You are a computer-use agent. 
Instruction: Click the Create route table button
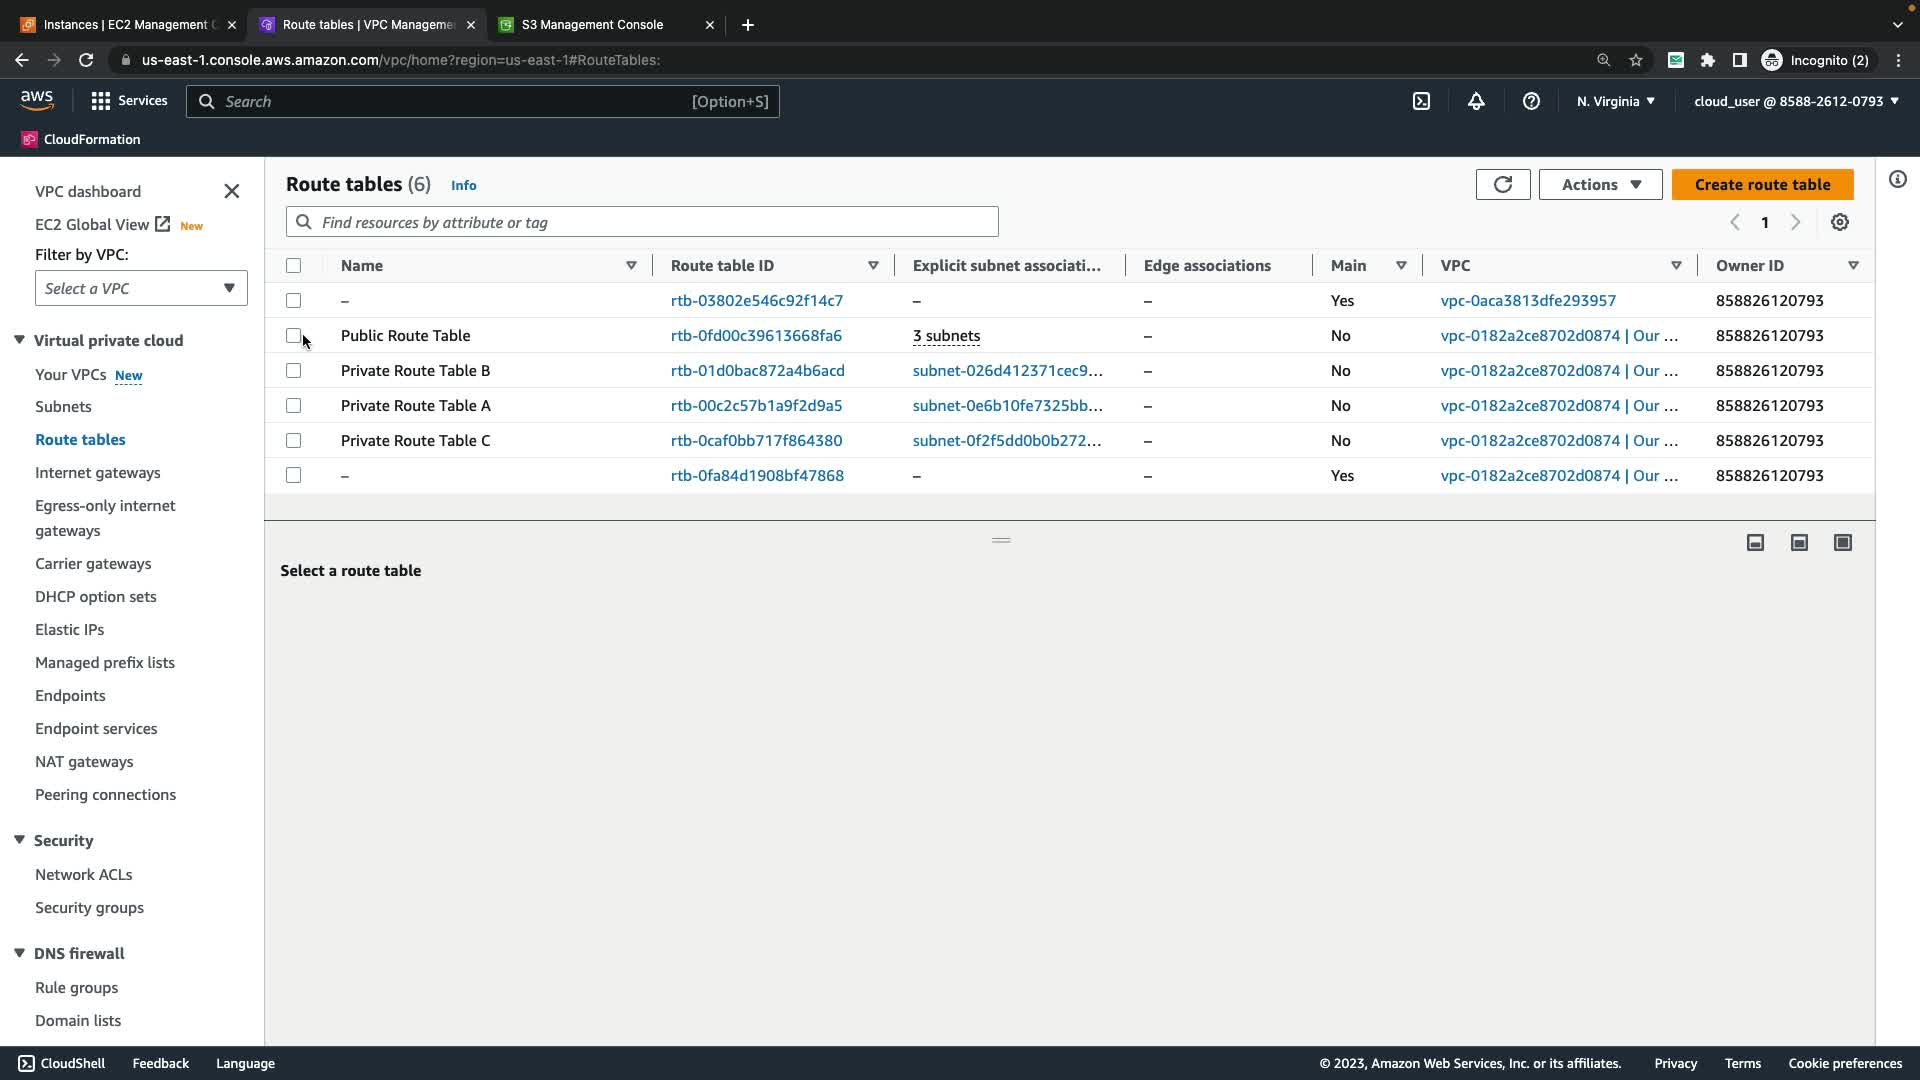click(x=1762, y=184)
